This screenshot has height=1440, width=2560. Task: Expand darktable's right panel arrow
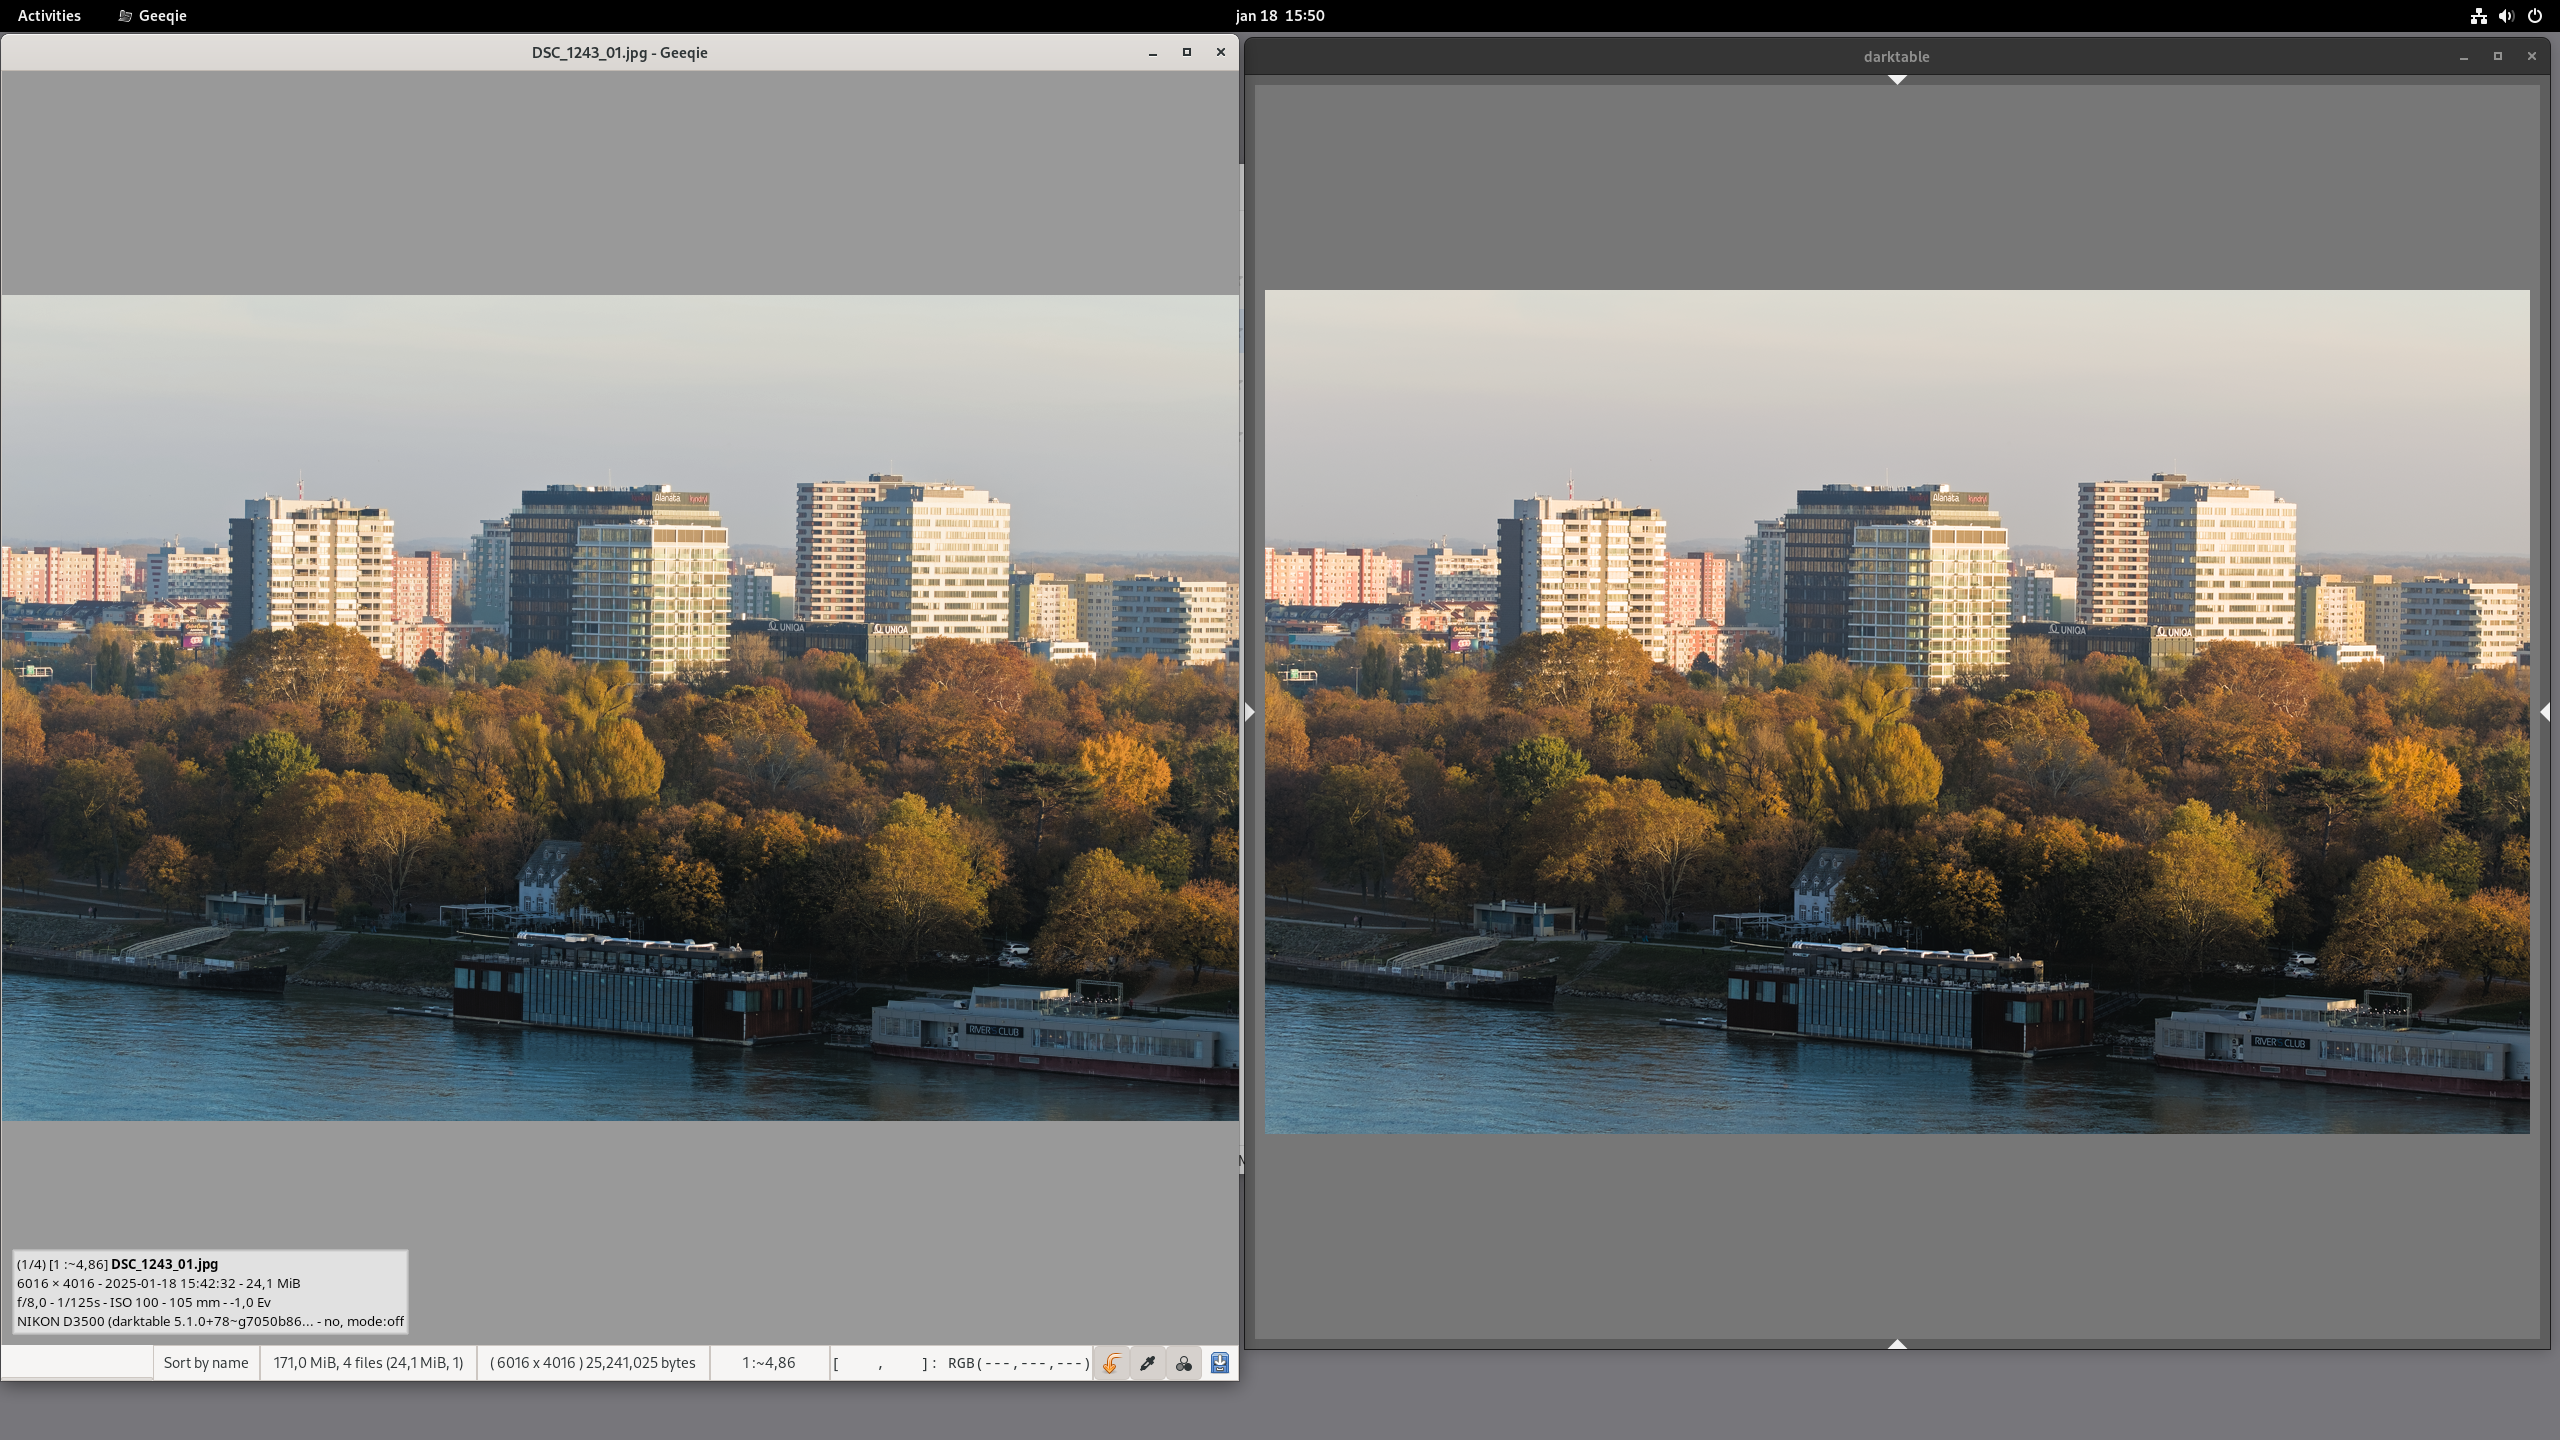(x=2545, y=712)
